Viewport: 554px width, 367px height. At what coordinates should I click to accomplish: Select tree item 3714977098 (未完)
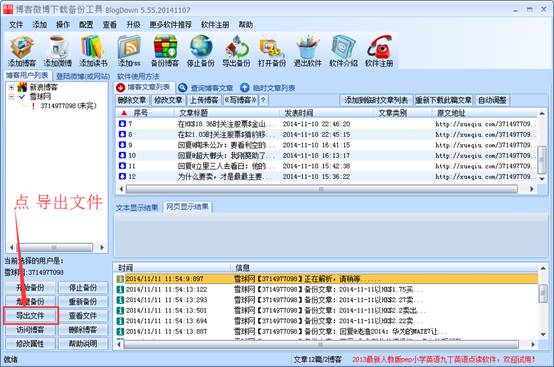(68, 106)
